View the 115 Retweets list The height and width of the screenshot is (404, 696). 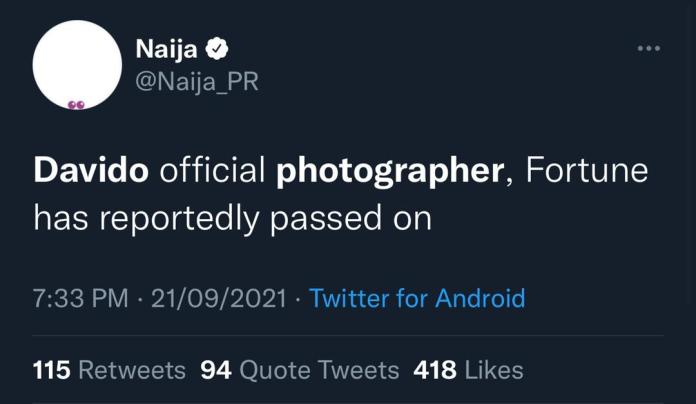[109, 370]
